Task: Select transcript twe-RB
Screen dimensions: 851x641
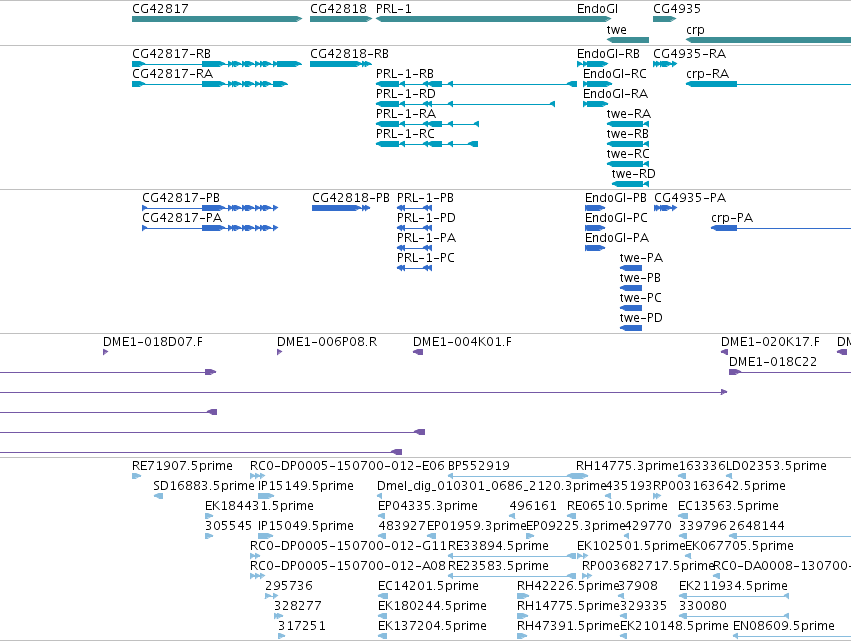Action: (628, 144)
